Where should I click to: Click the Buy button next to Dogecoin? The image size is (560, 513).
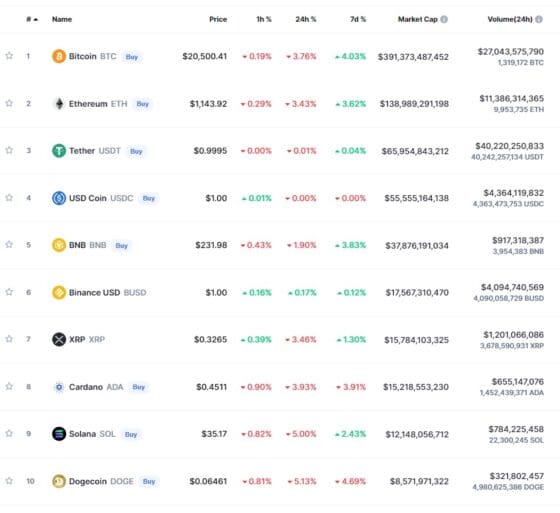149,482
